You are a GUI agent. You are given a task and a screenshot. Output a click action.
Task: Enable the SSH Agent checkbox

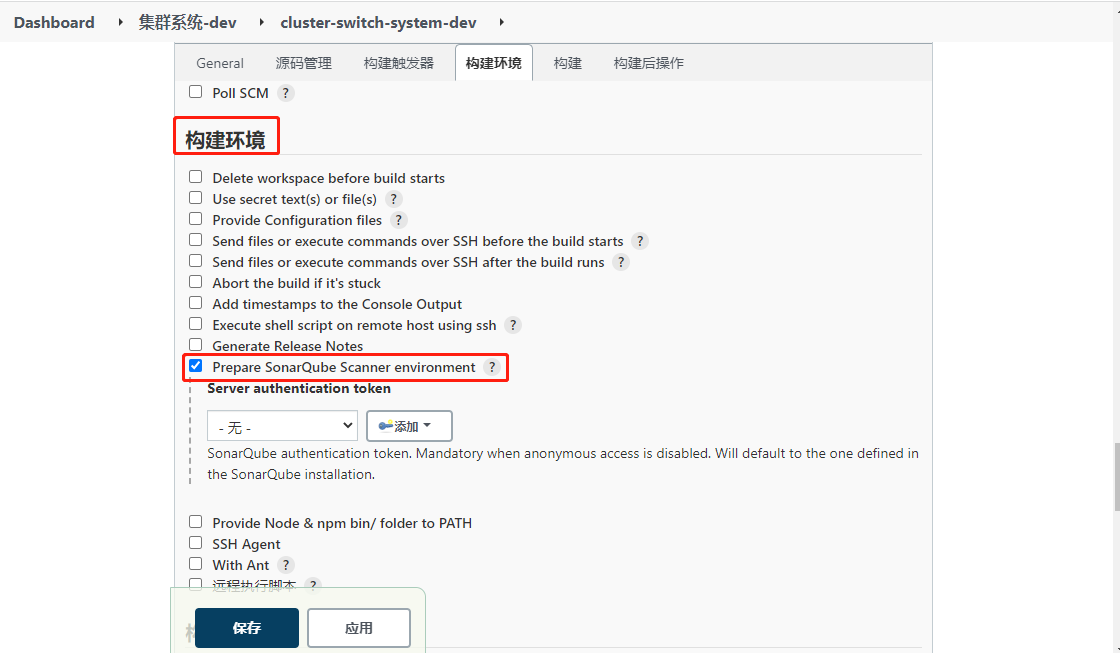click(195, 543)
